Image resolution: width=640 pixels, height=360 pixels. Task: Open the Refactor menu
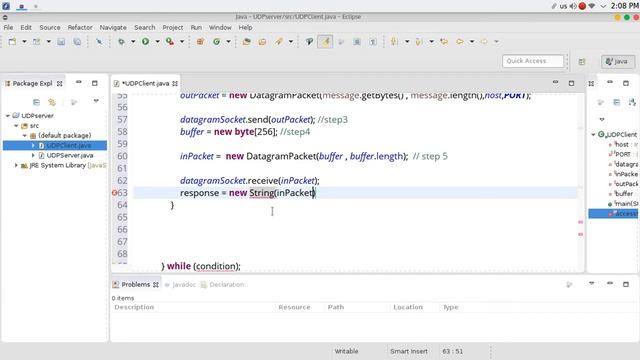tap(80, 27)
